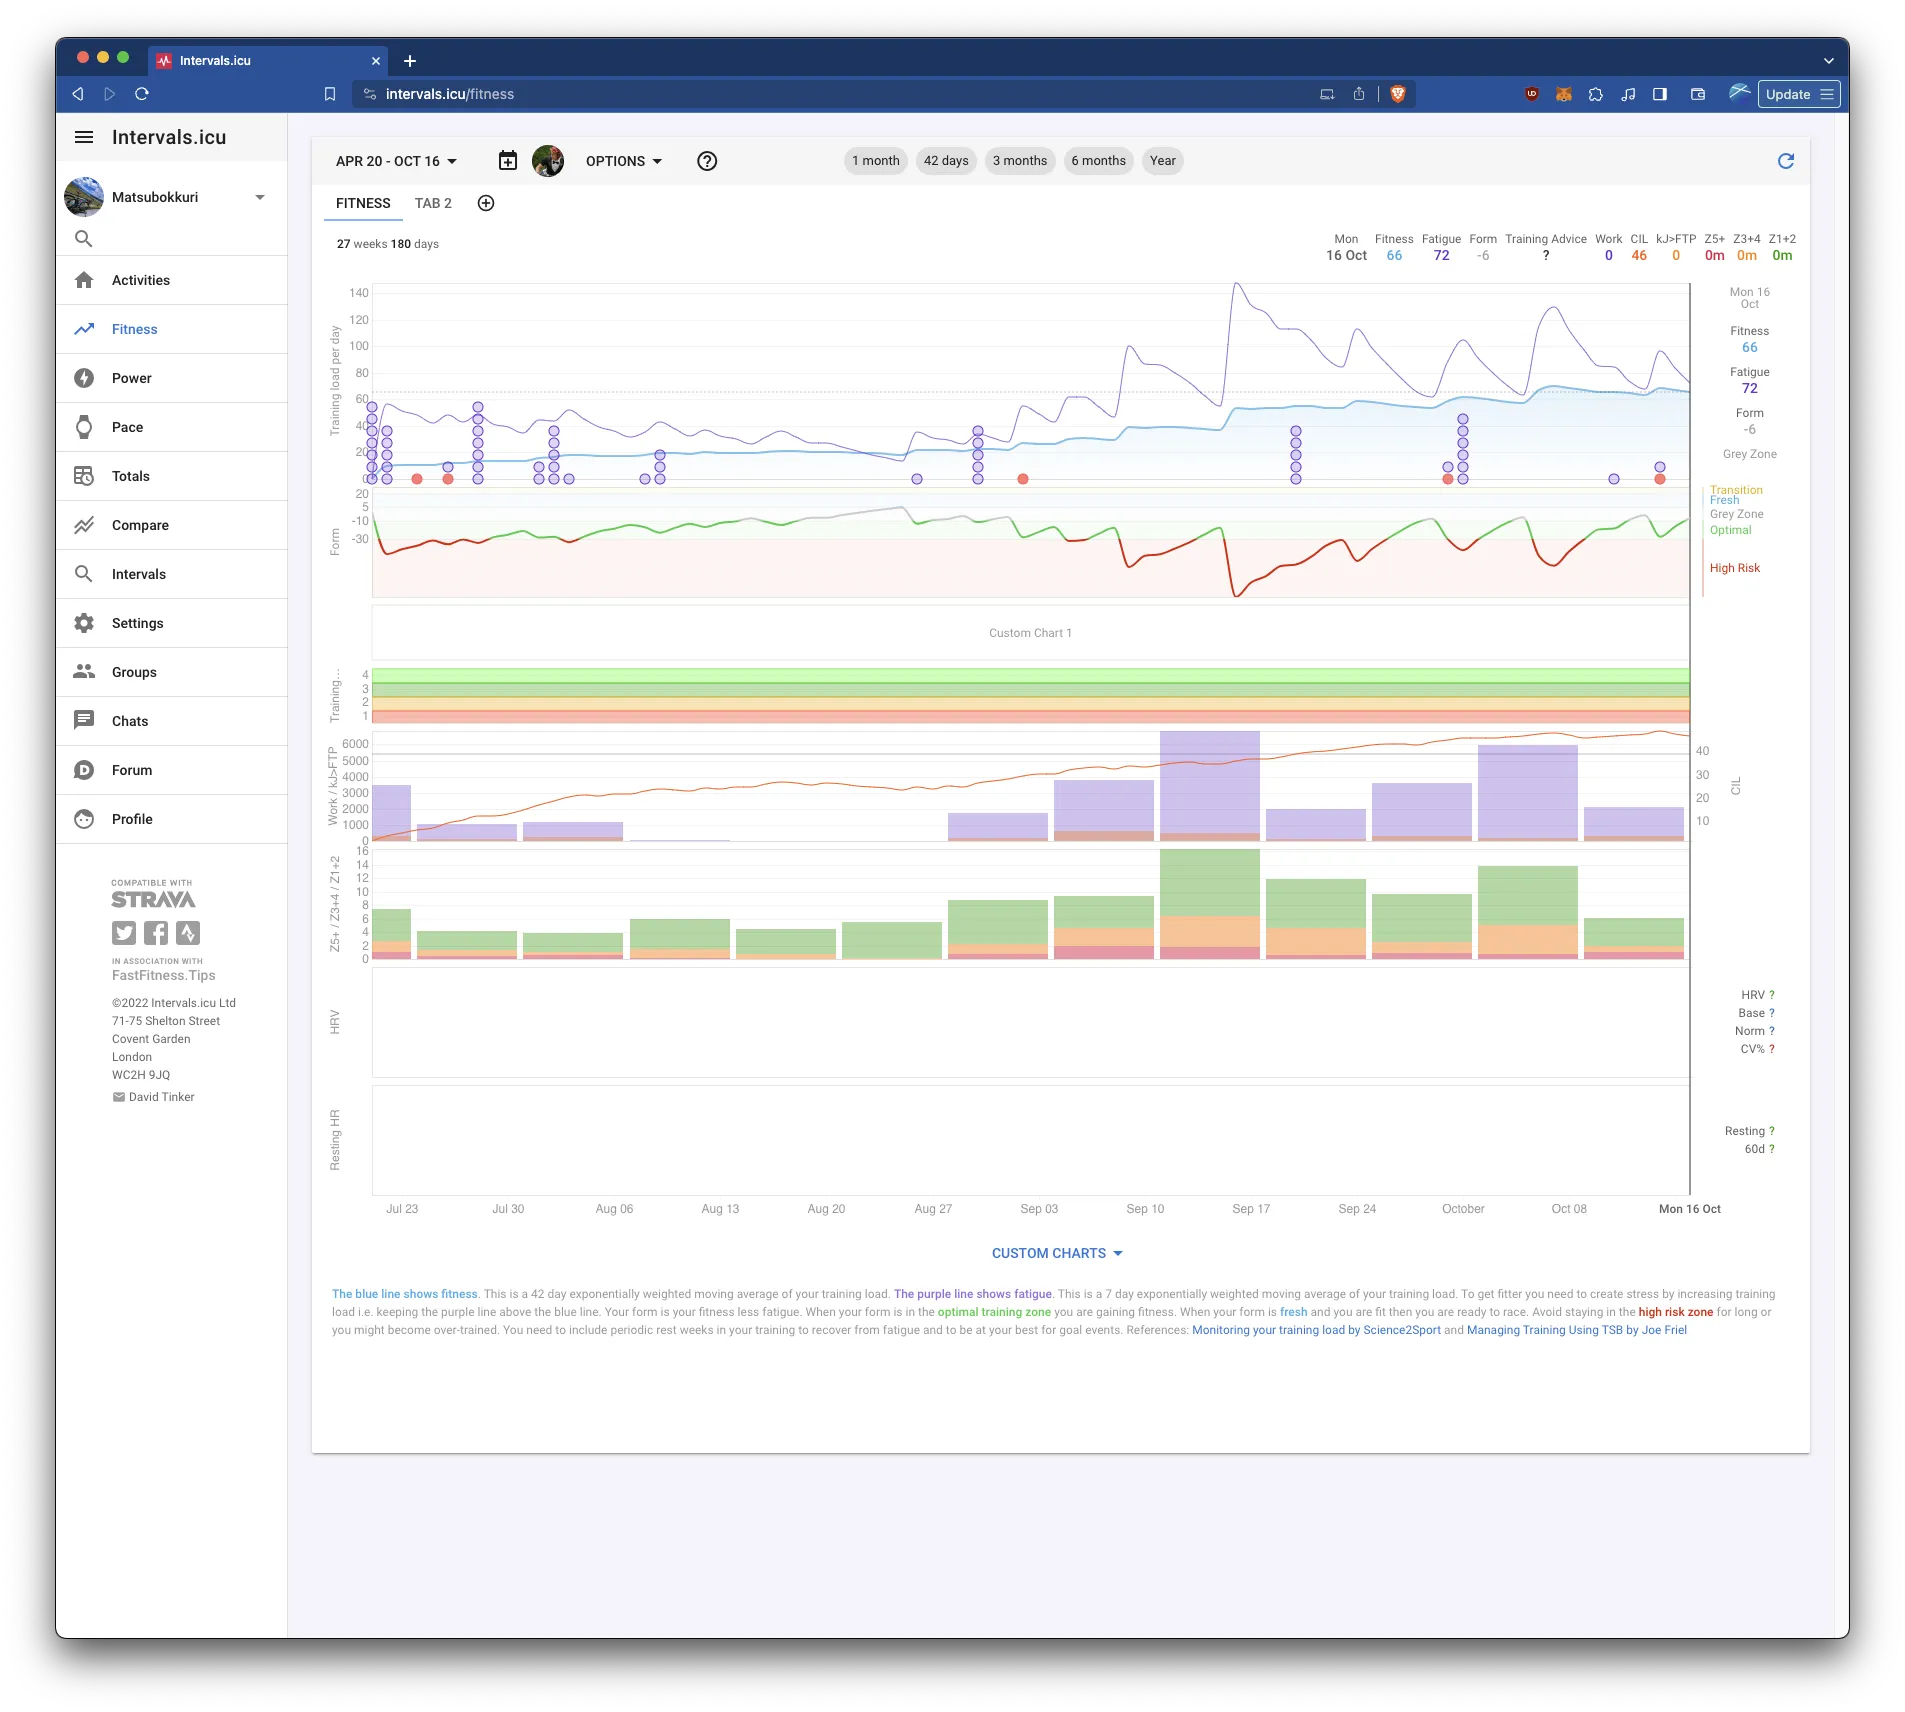Switch to TAB 2

pyautogui.click(x=433, y=204)
